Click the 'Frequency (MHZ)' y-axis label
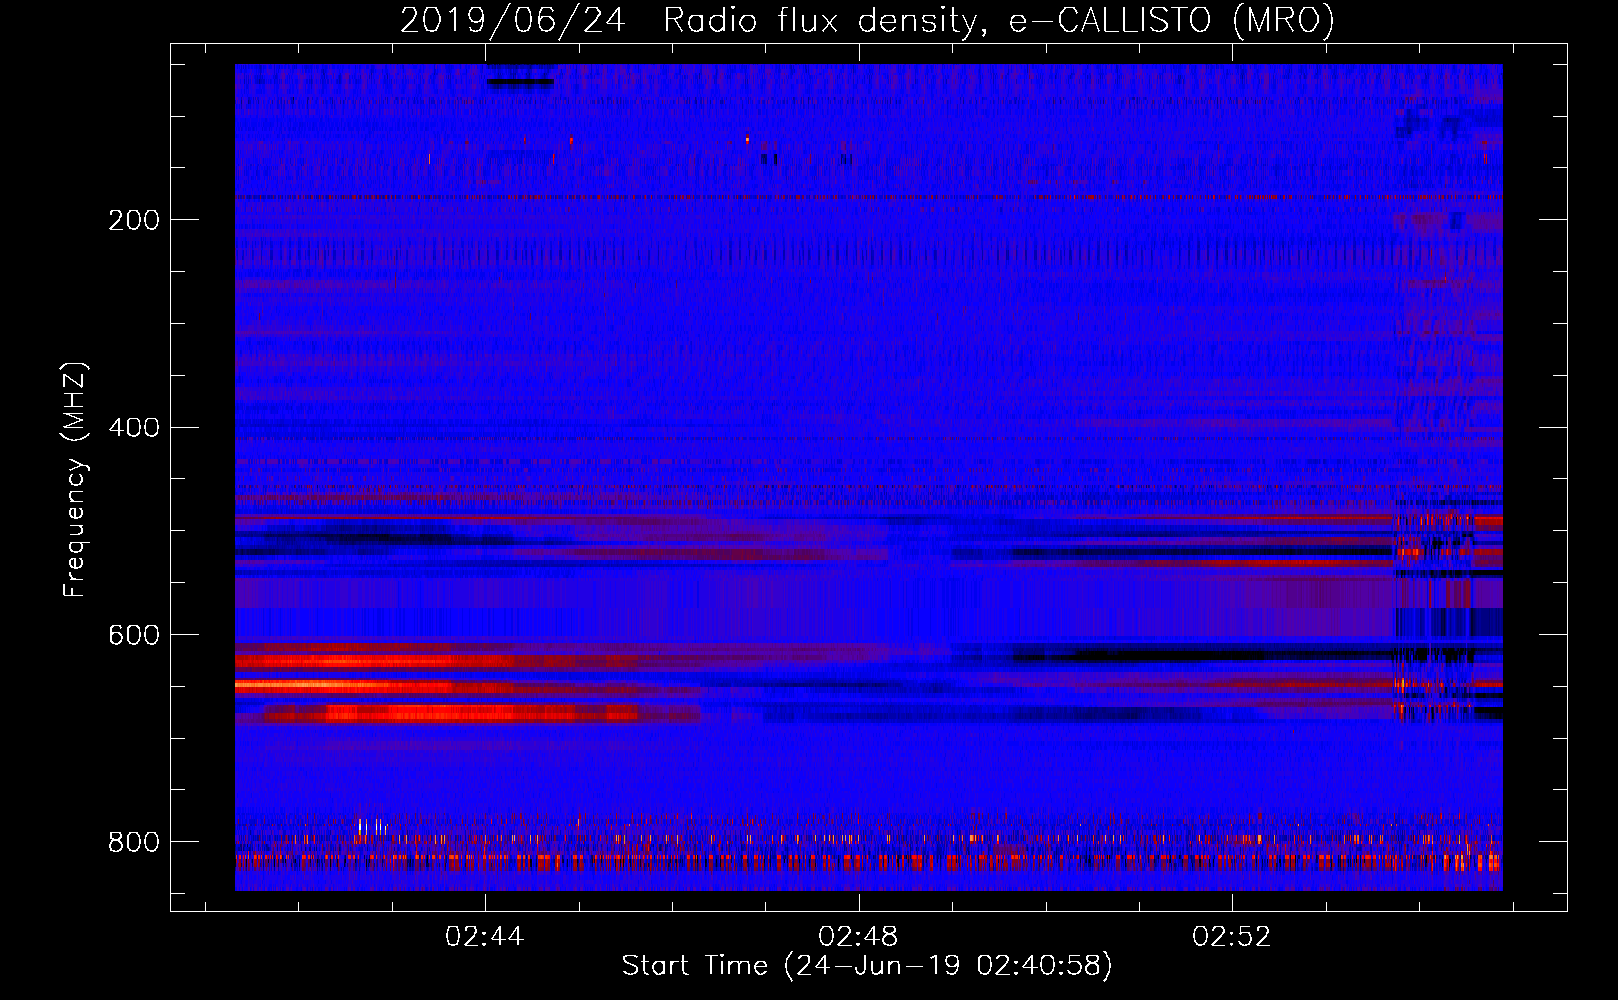Screen dimensions: 1618x1000 click(75, 480)
